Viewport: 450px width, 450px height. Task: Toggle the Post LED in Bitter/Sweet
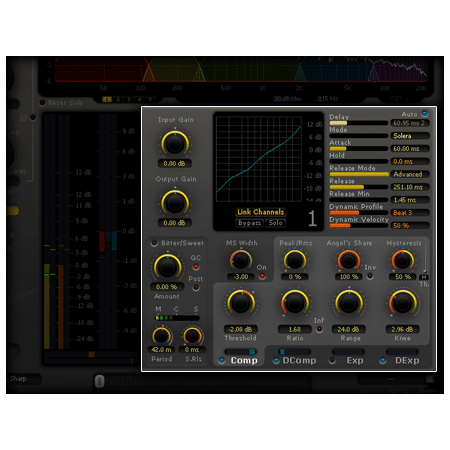point(196,287)
